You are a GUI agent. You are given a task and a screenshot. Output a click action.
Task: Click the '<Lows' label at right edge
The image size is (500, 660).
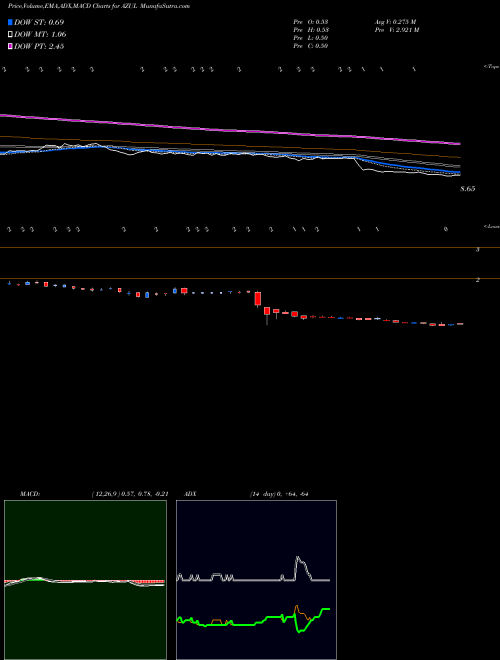(x=492, y=226)
